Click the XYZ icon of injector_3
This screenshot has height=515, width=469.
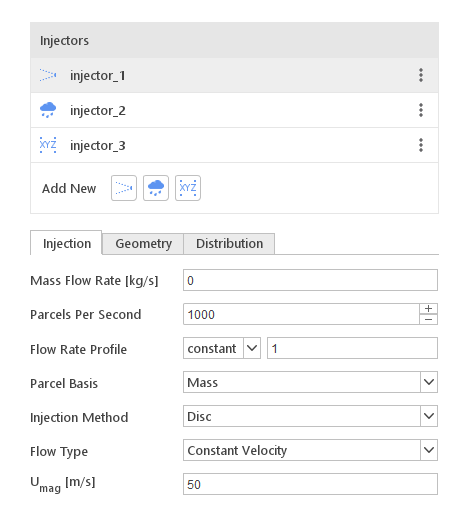tap(48, 145)
